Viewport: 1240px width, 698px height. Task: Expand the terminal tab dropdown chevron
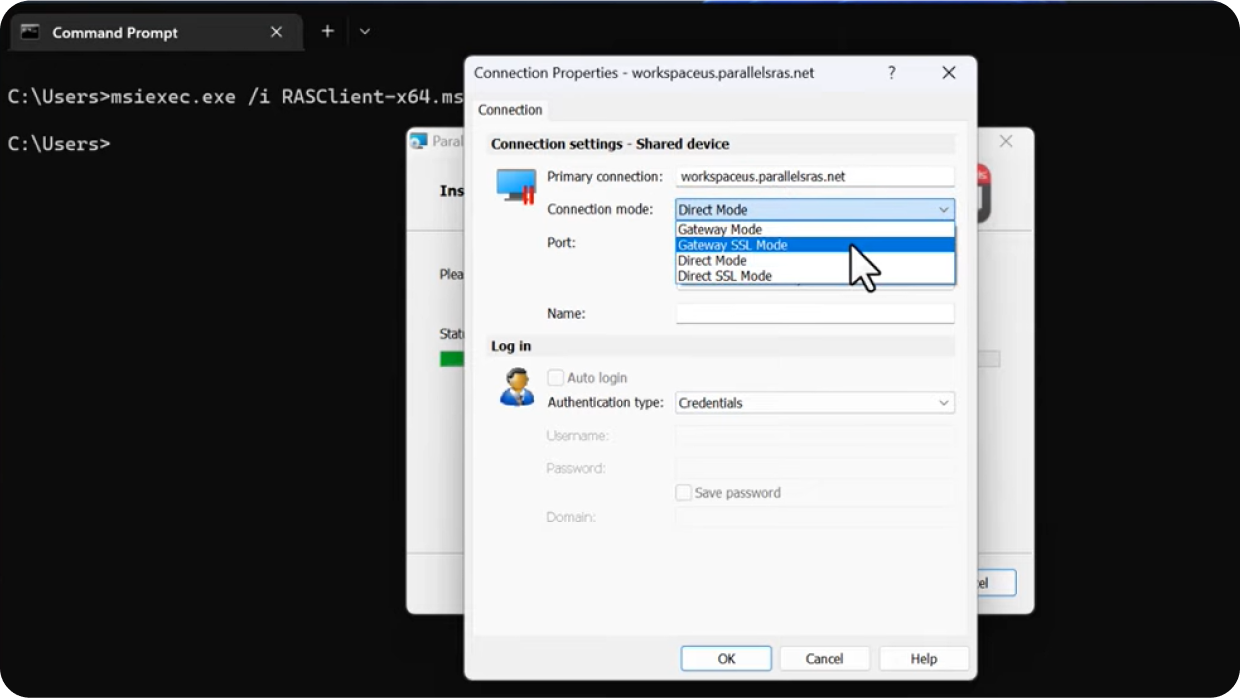pyautogui.click(x=365, y=32)
